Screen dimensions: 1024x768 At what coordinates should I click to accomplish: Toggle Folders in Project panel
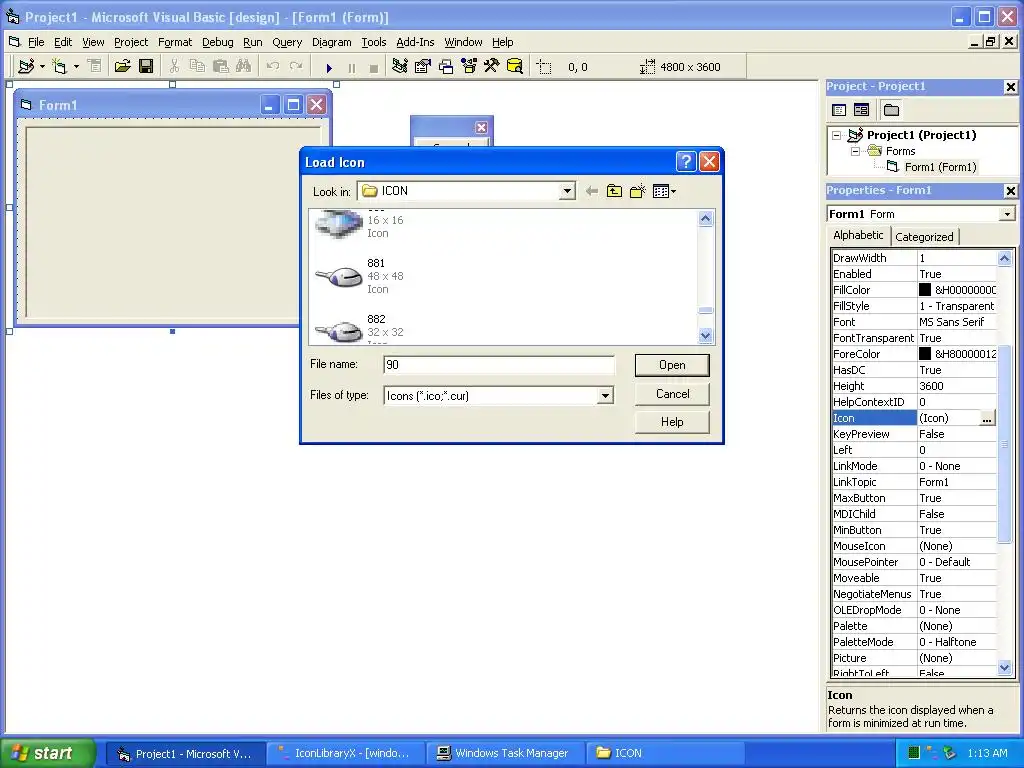coord(891,110)
